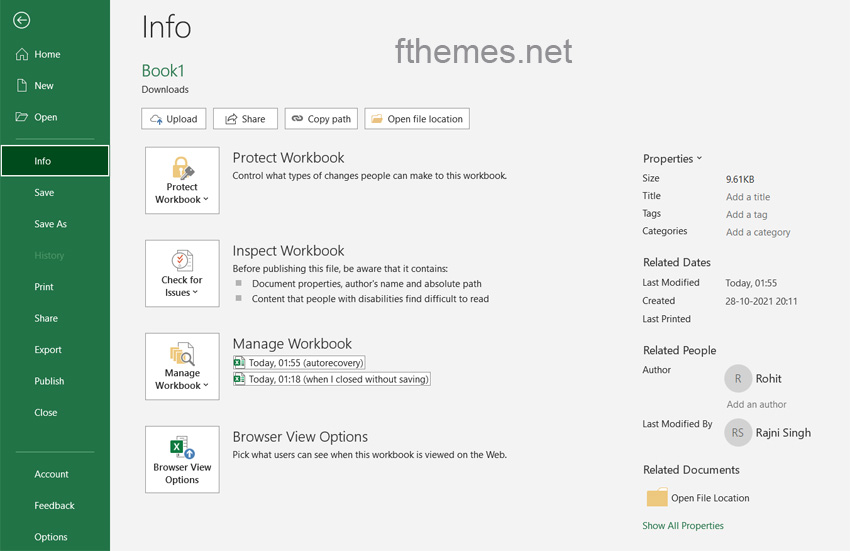Click the Rajni Singh RS avatar
The width and height of the screenshot is (850, 551).
738,433
